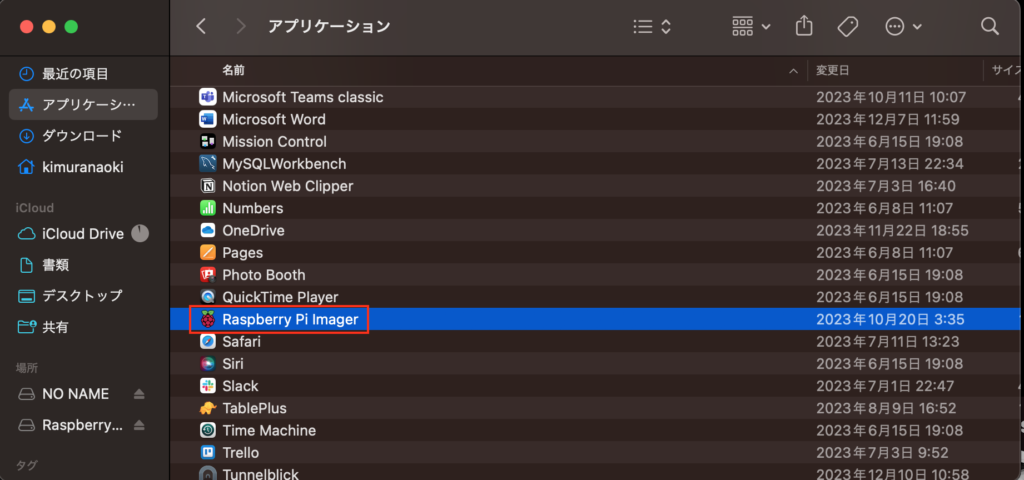Click the Time Machine app icon
Viewport: 1024px width, 480px height.
pyautogui.click(x=208, y=430)
